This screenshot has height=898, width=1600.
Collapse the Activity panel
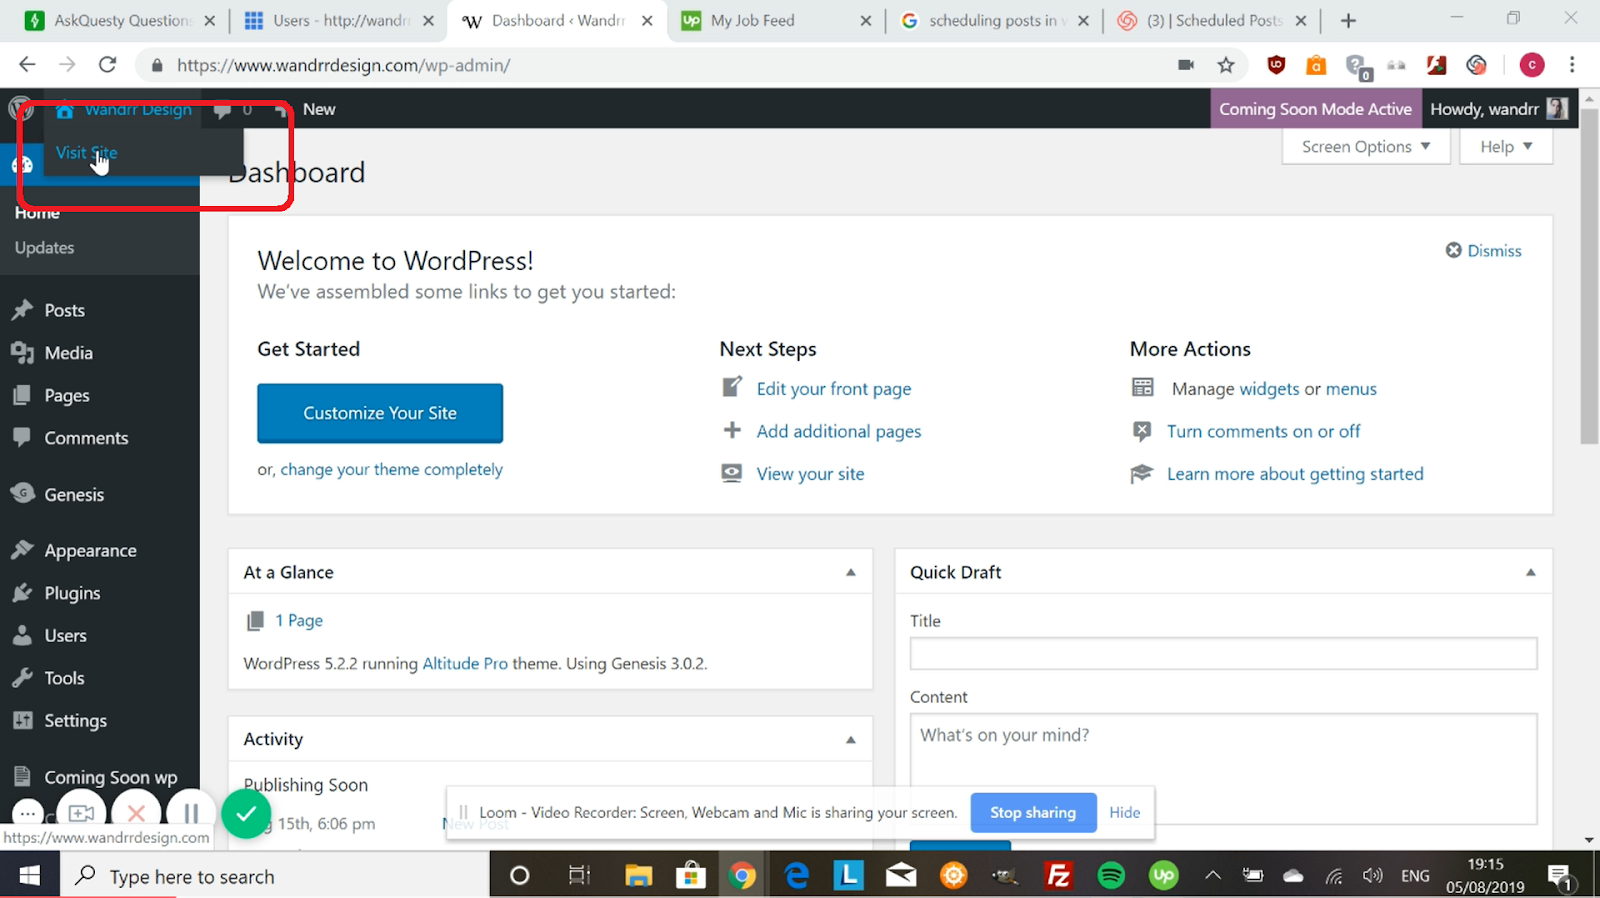click(x=851, y=740)
